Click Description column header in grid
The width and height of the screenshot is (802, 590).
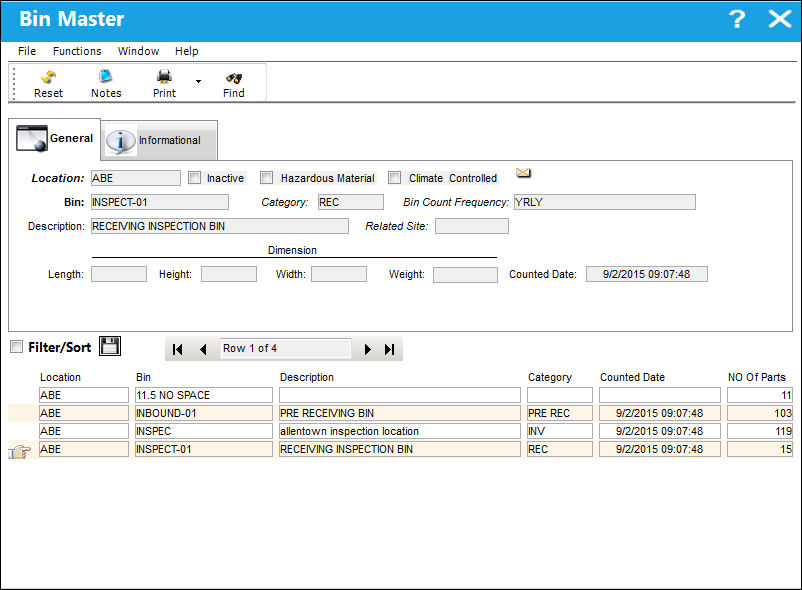coord(307,377)
